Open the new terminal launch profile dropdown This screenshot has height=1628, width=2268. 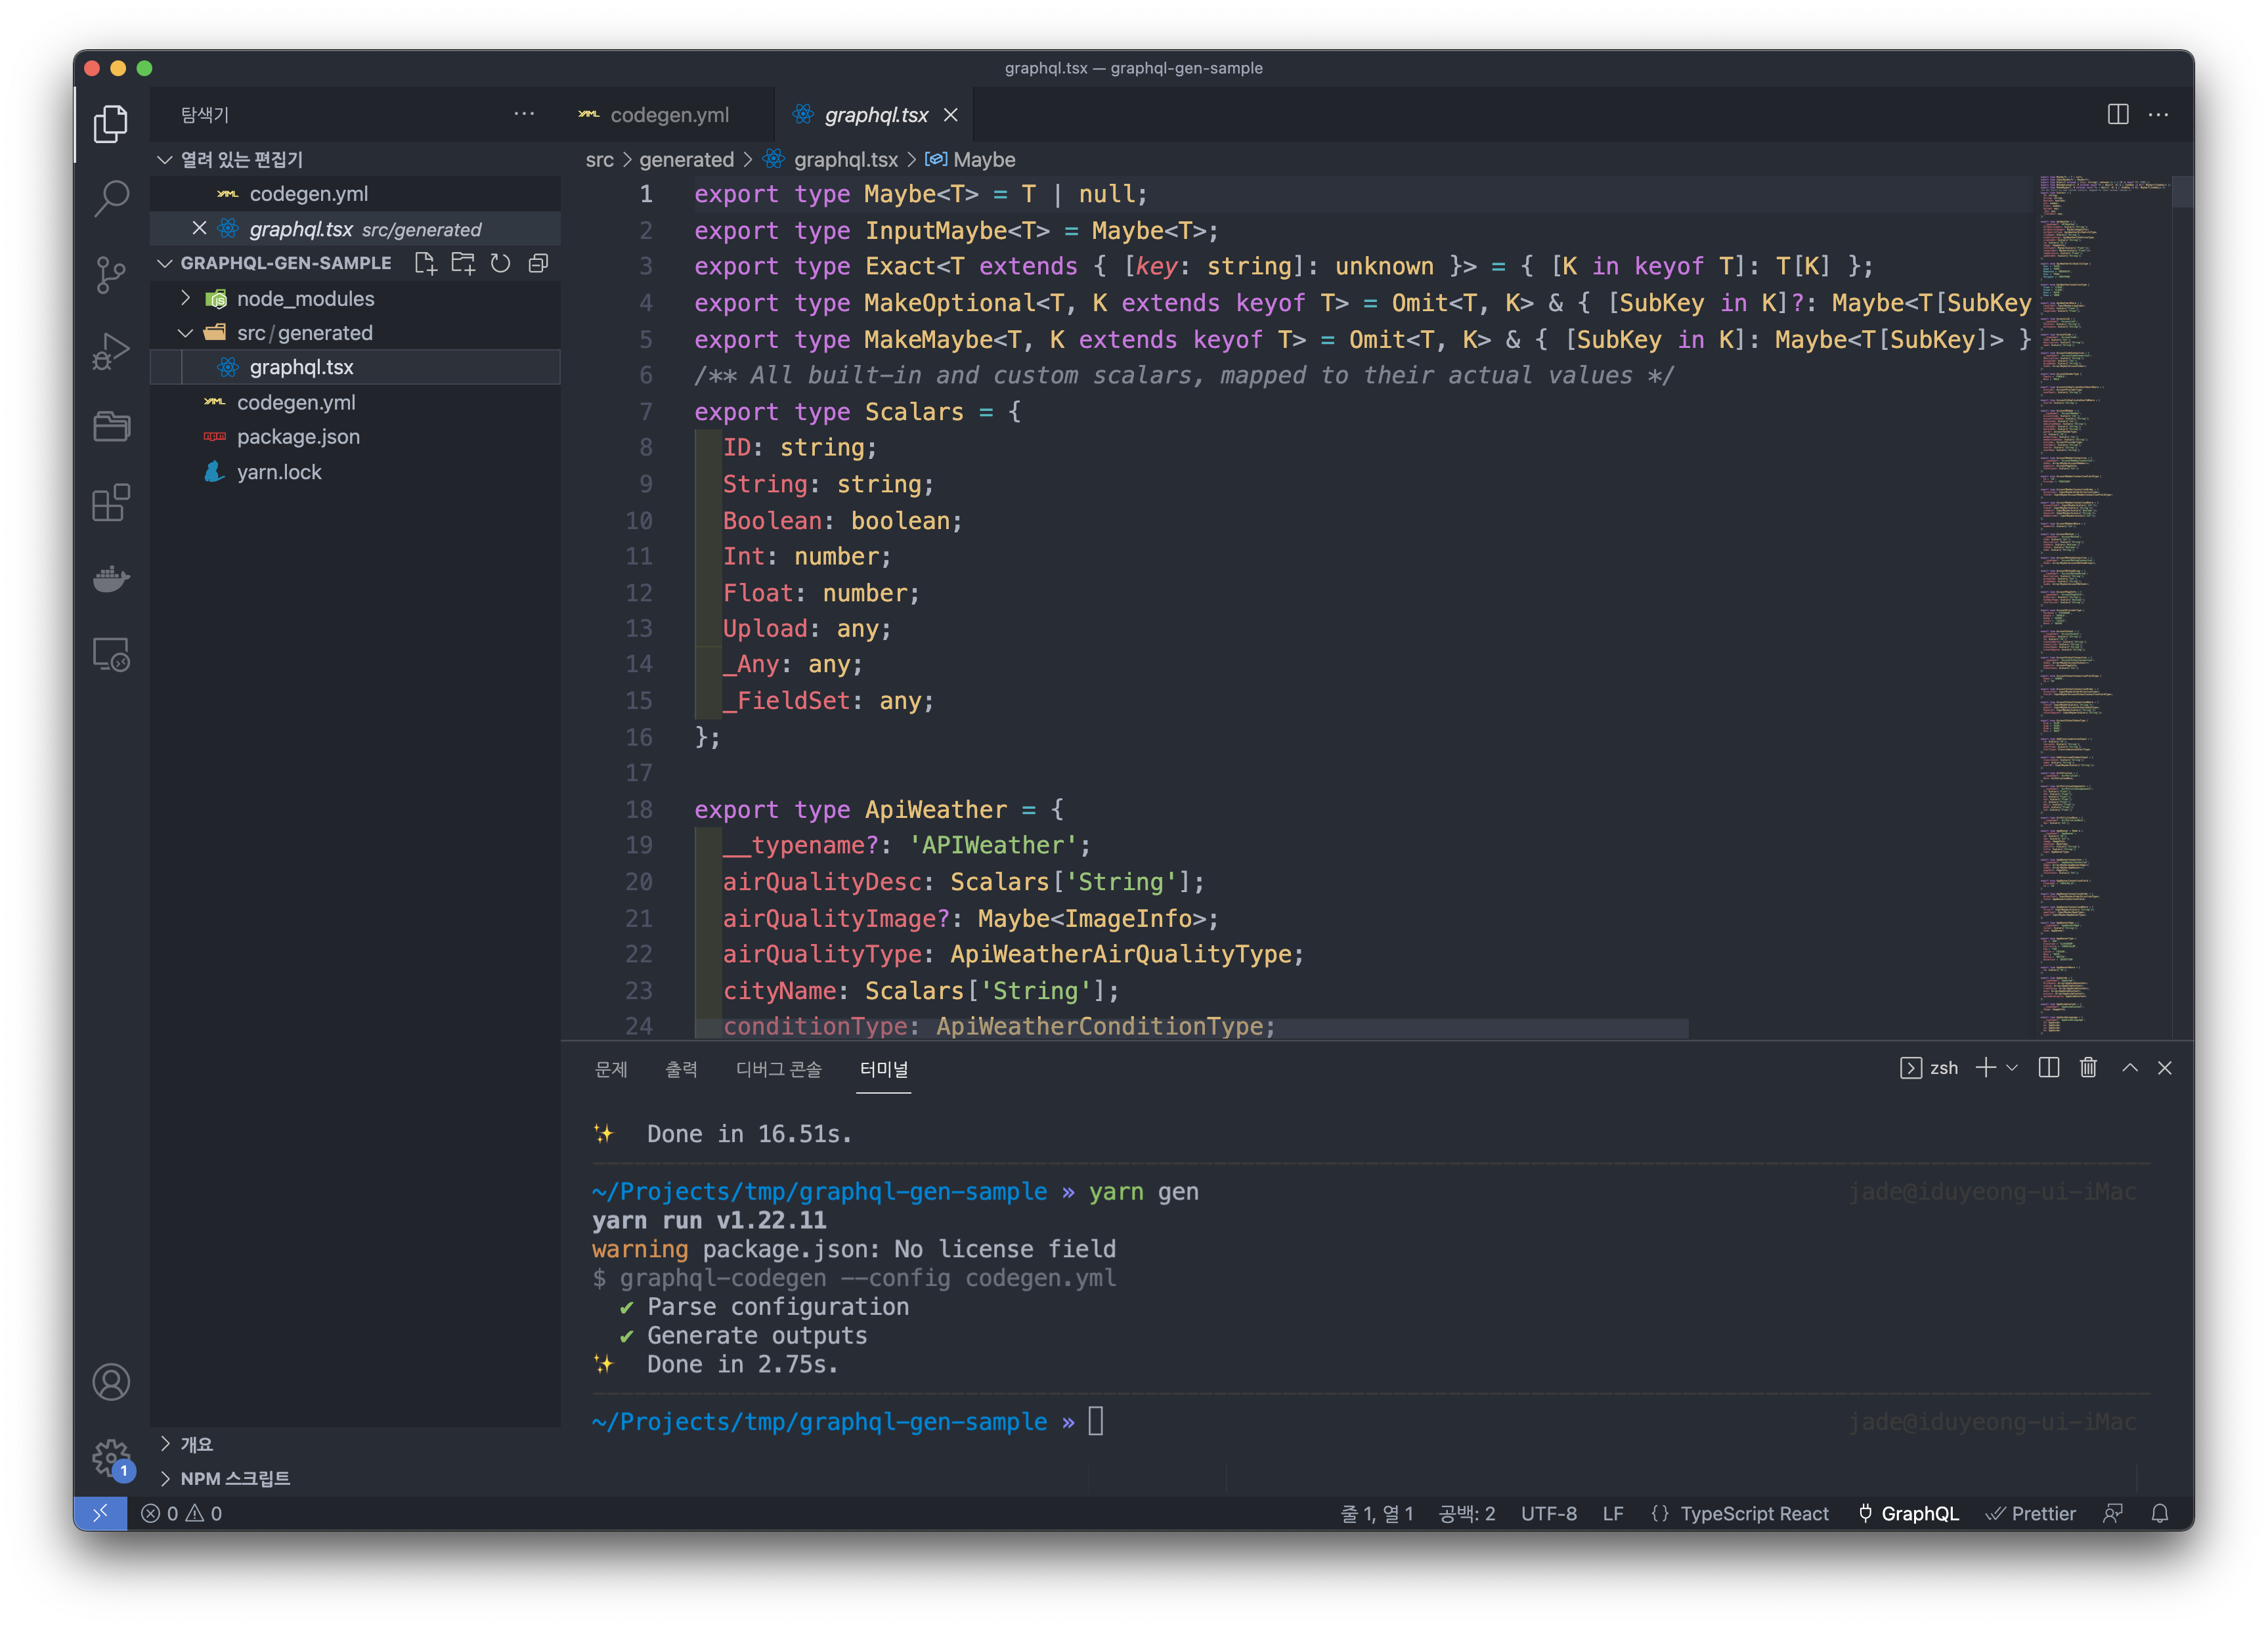2012,1068
